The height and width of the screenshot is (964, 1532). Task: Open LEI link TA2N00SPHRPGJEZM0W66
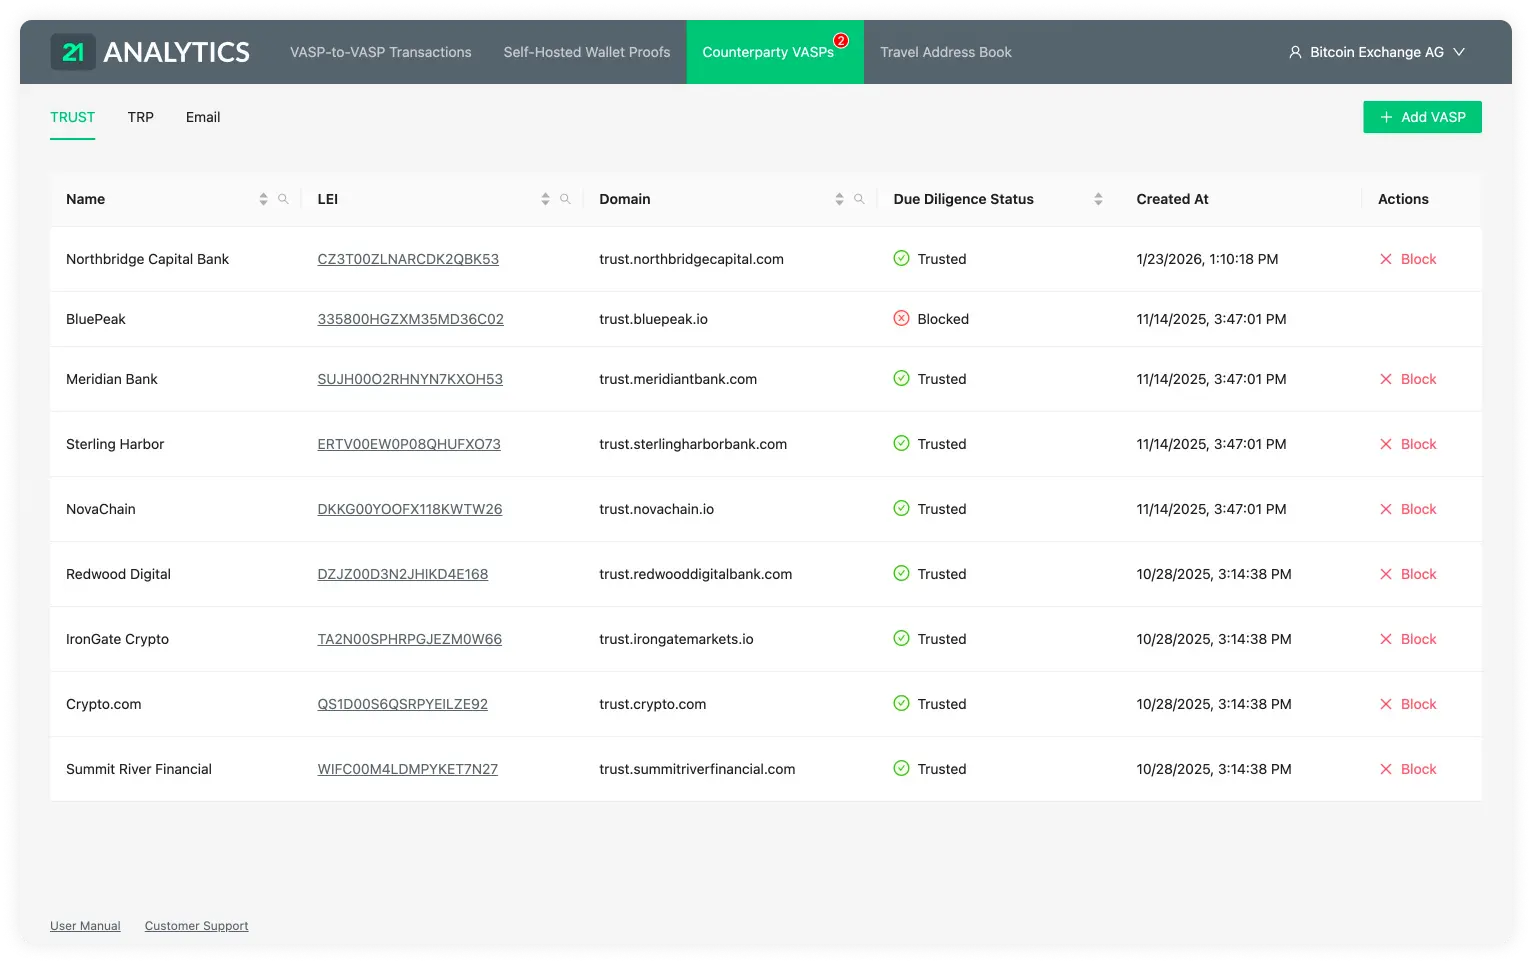[x=410, y=639]
